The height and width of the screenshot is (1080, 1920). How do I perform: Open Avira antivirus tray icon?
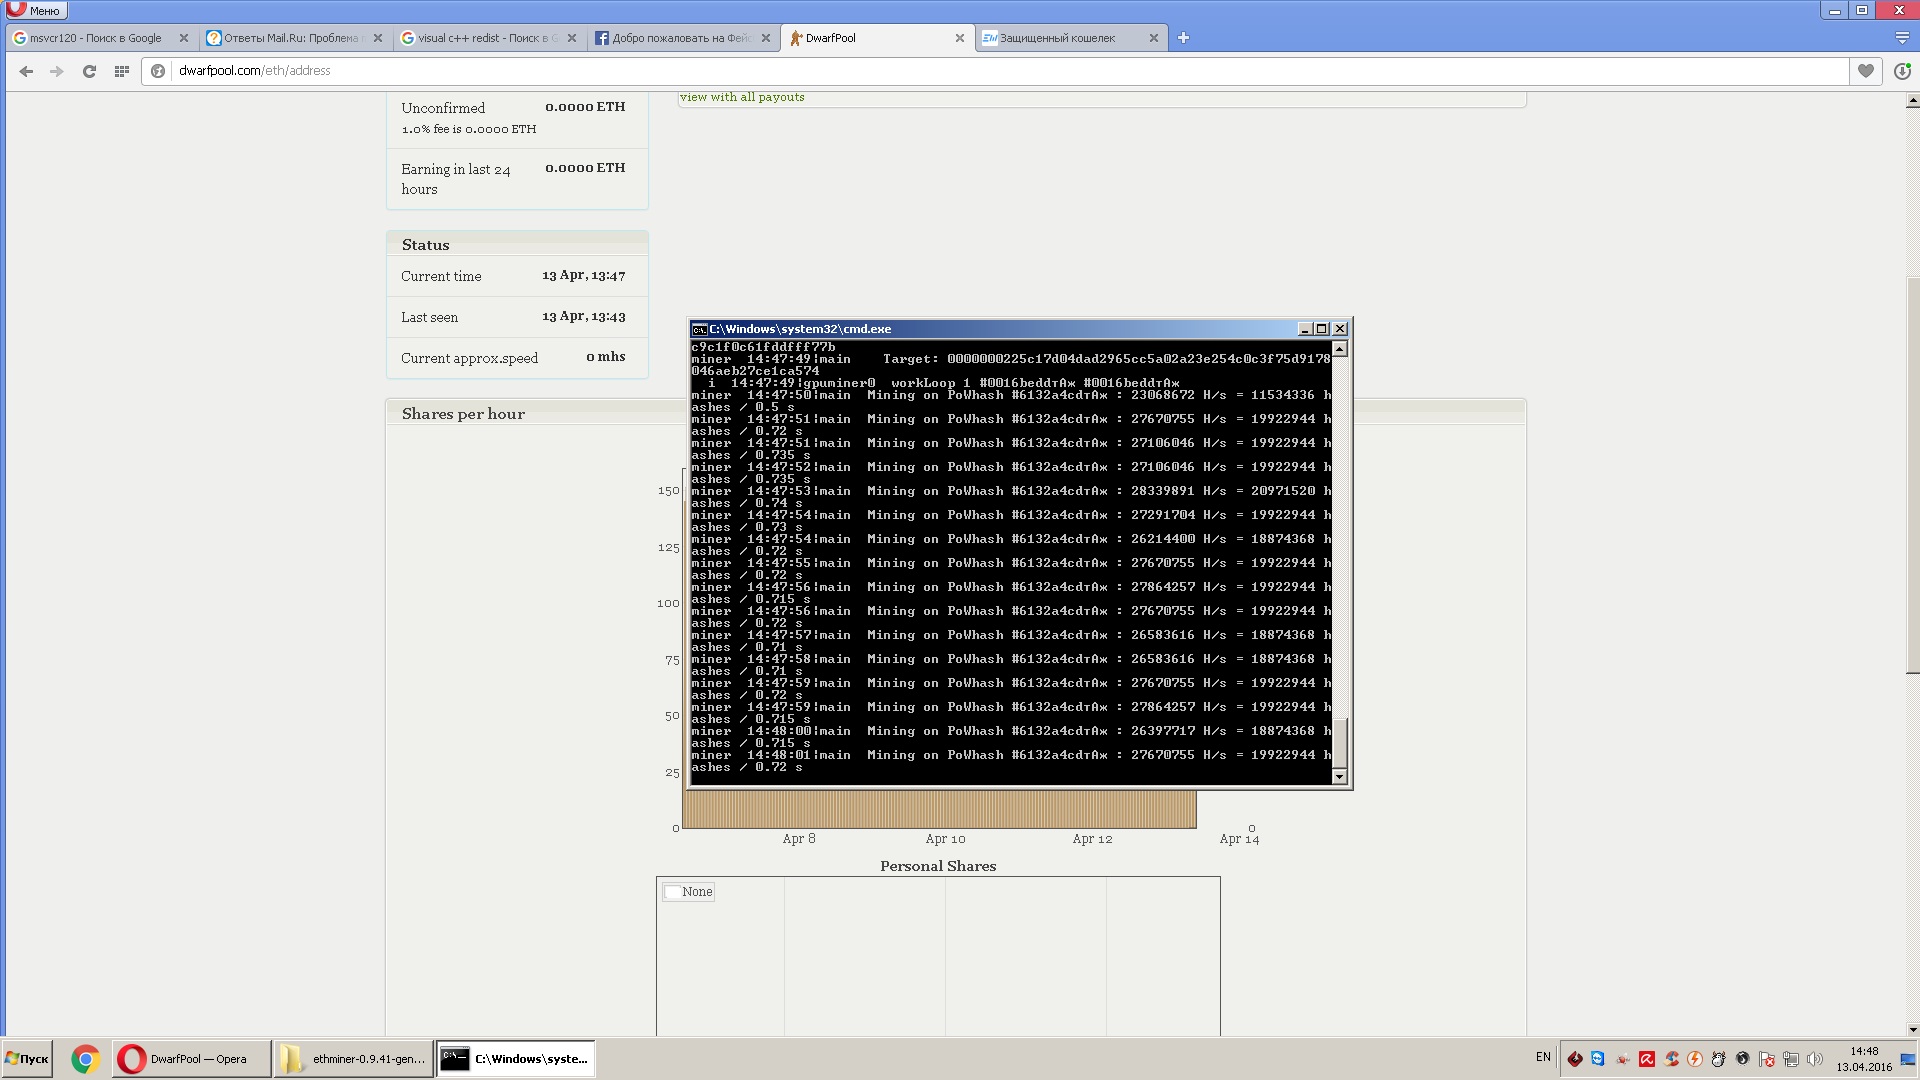point(1646,1059)
